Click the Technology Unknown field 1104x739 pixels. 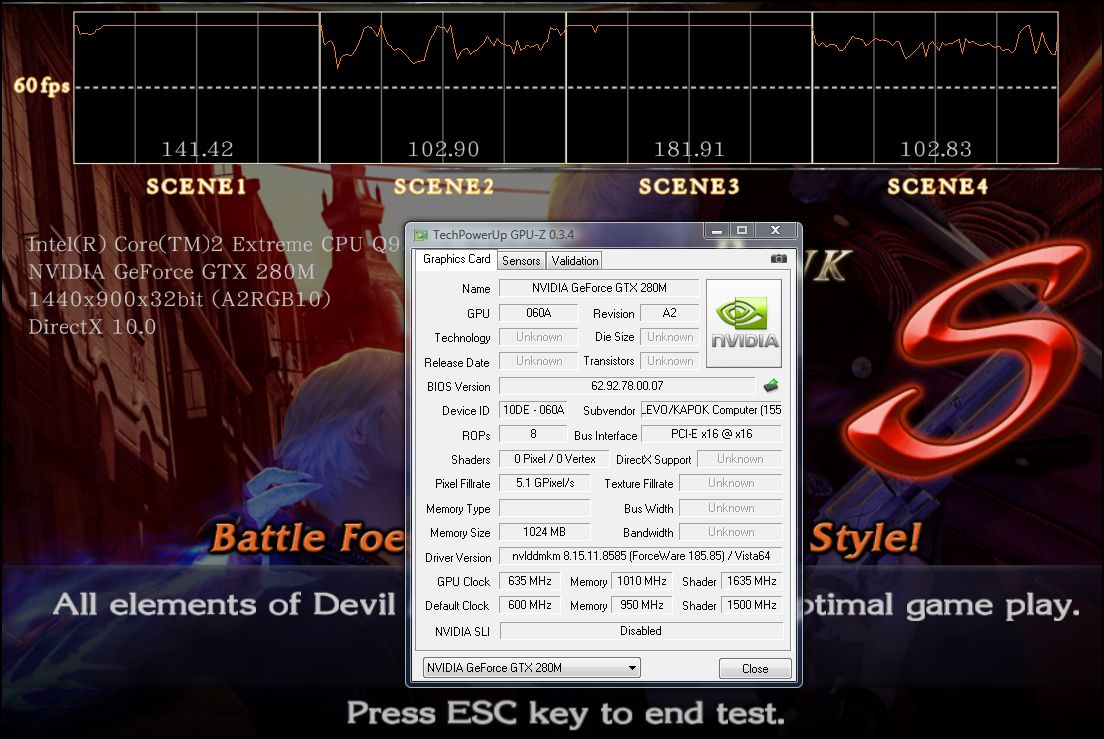(x=539, y=337)
